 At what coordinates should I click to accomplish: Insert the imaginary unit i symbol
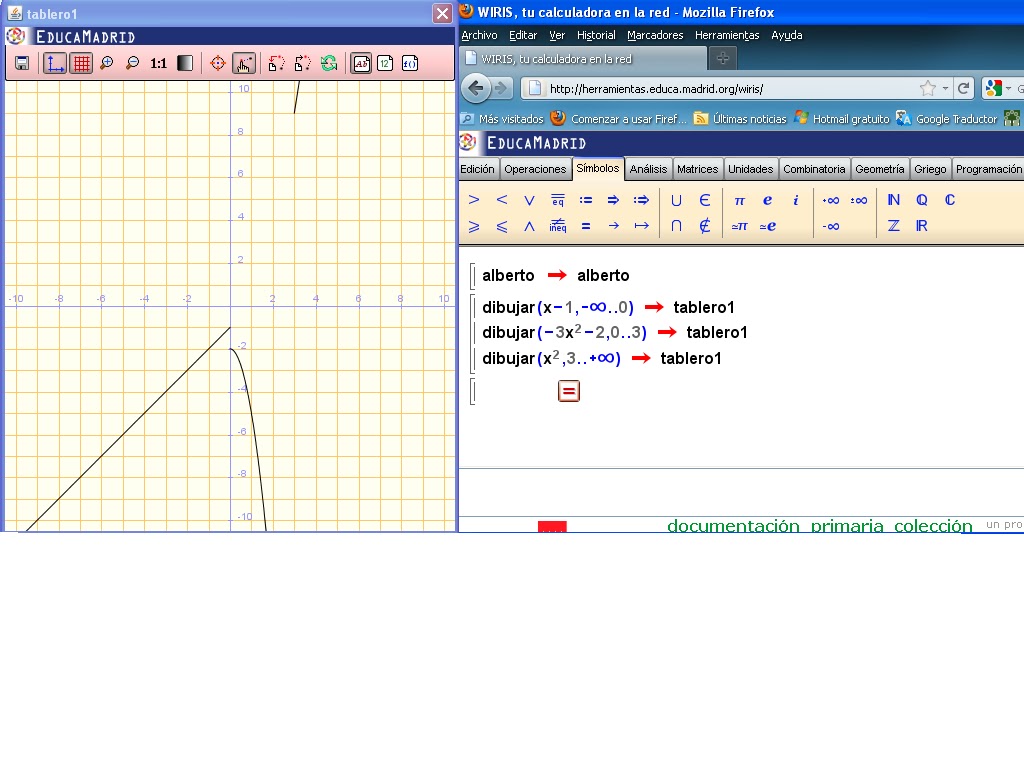[795, 200]
